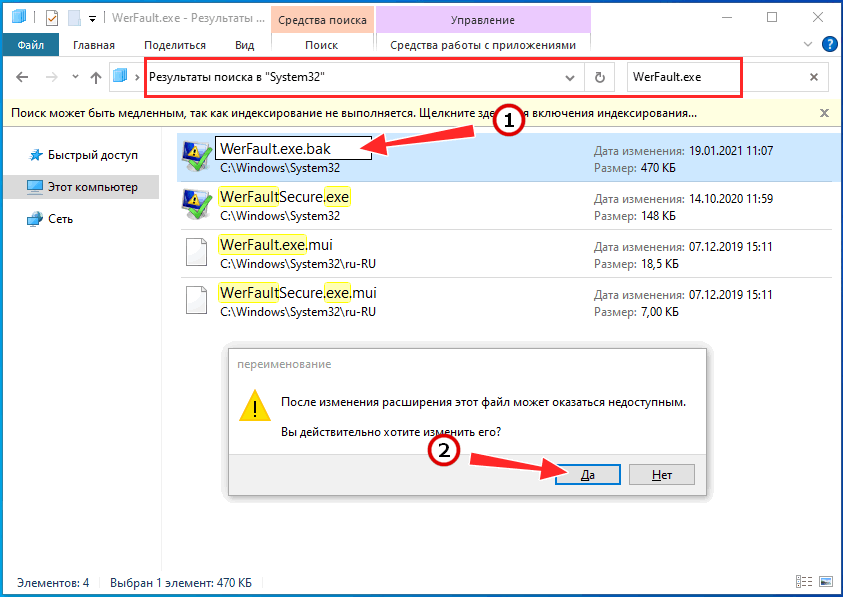The height and width of the screenshot is (597, 843).
Task: Switch to large thumbnails view icon
Action: coord(825,581)
